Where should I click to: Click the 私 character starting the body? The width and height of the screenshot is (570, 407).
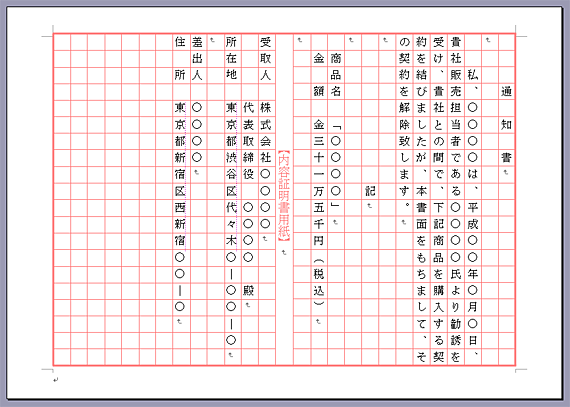472,75
